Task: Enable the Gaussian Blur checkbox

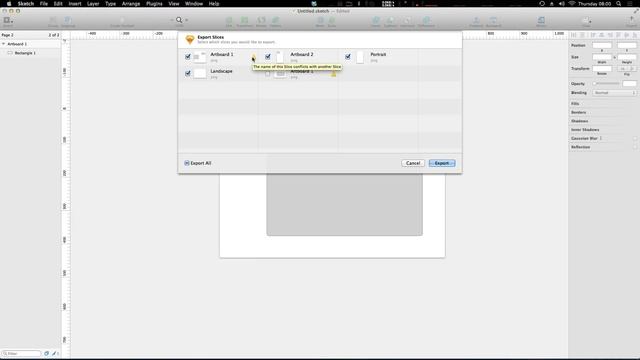Action: click(635, 138)
